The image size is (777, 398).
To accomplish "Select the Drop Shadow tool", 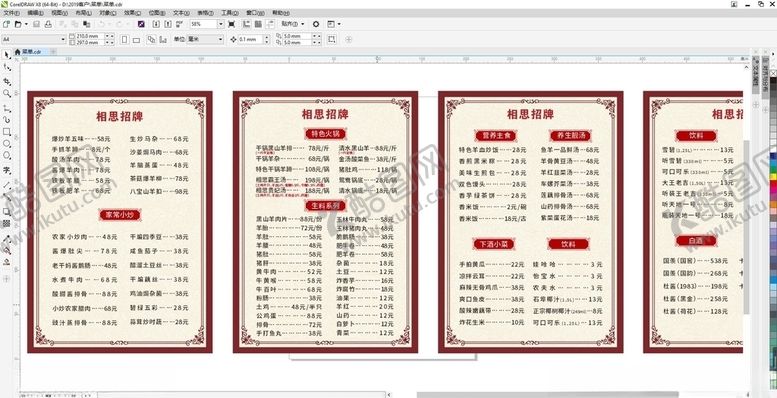I will [x=6, y=212].
